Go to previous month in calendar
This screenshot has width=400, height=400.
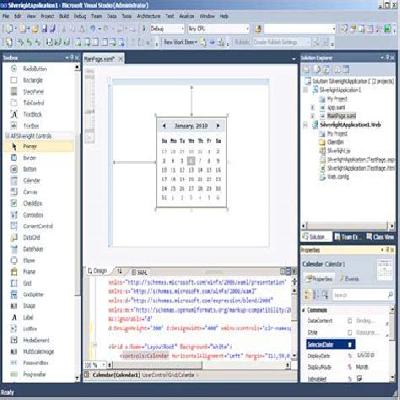[164, 126]
